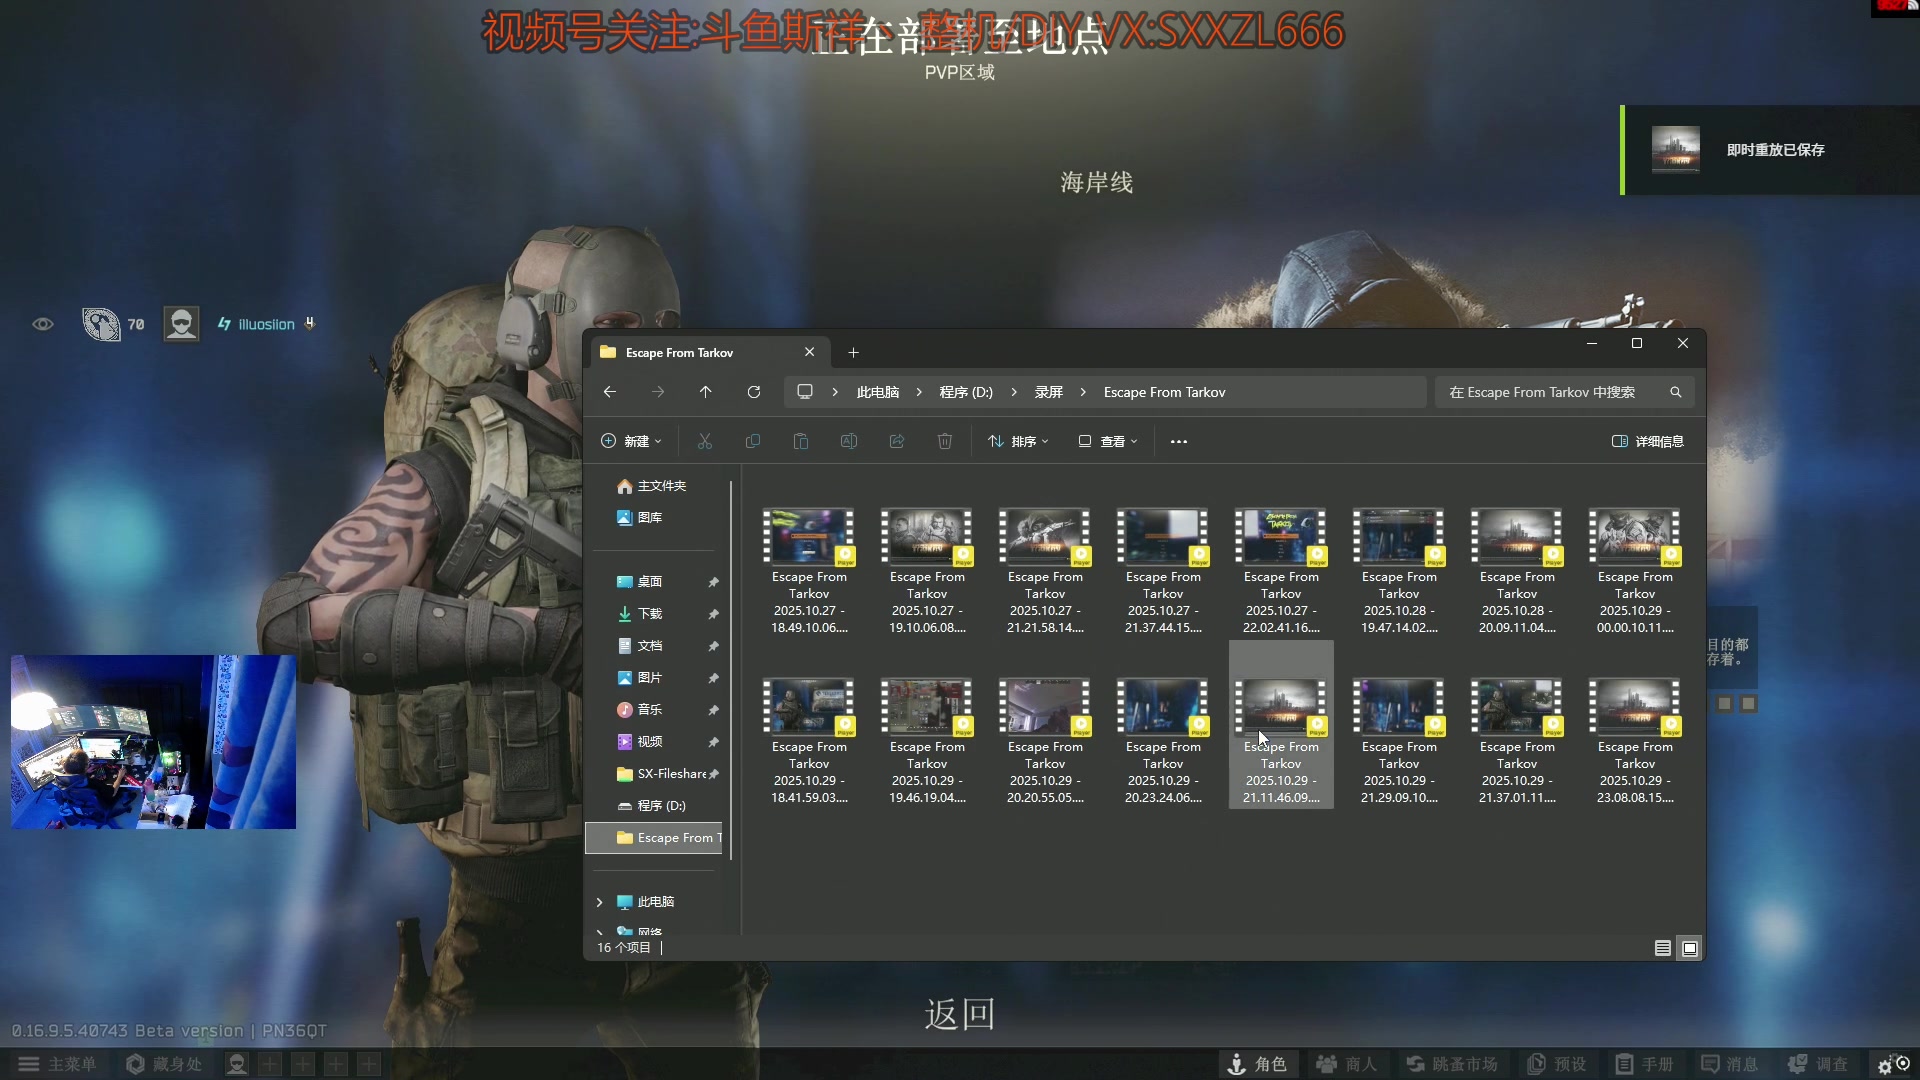Refresh the current folder view

pyautogui.click(x=754, y=392)
